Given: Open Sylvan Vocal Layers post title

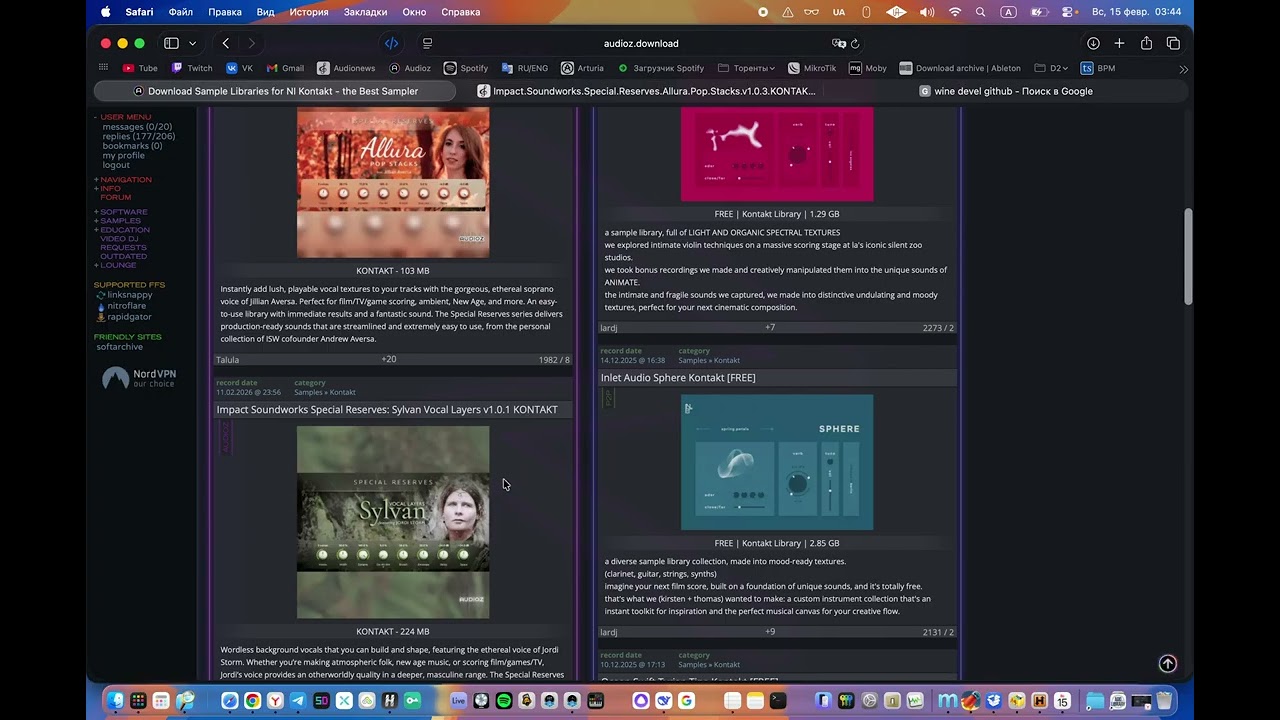Looking at the screenshot, I should (387, 409).
